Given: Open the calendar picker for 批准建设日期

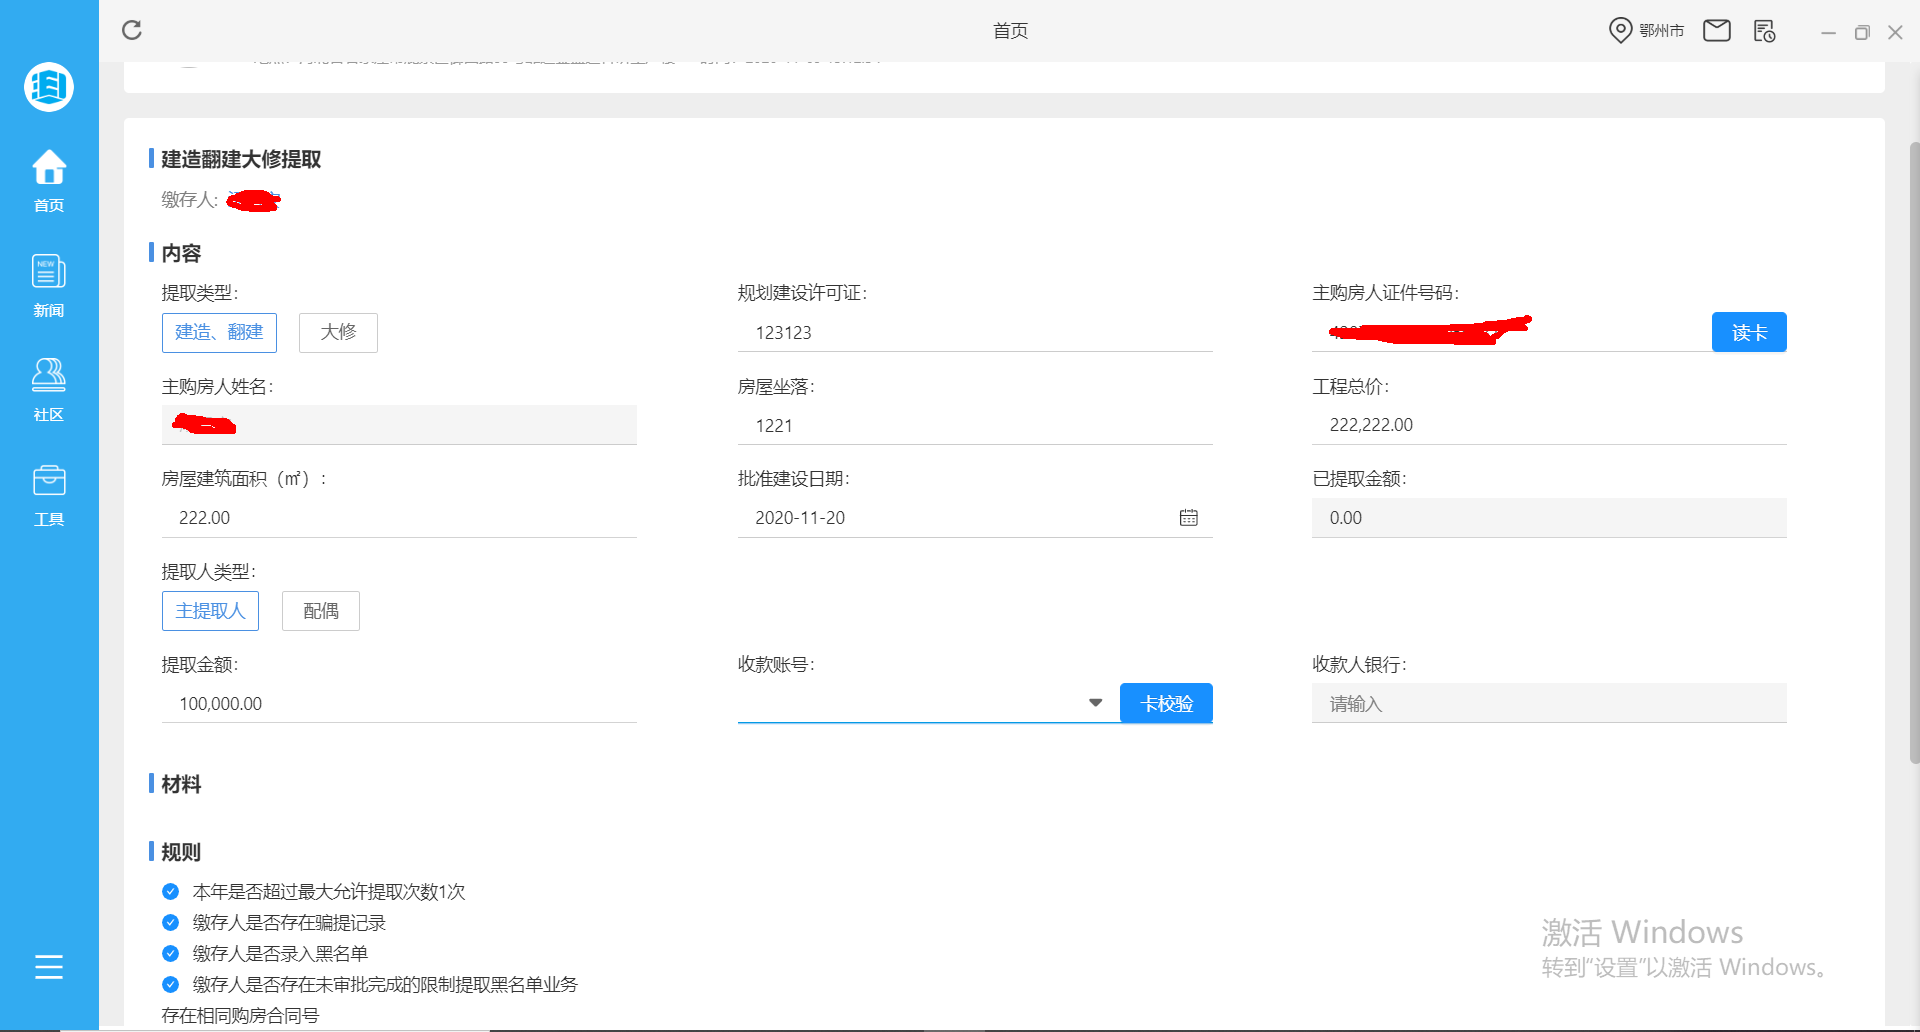Looking at the screenshot, I should click(x=1188, y=517).
